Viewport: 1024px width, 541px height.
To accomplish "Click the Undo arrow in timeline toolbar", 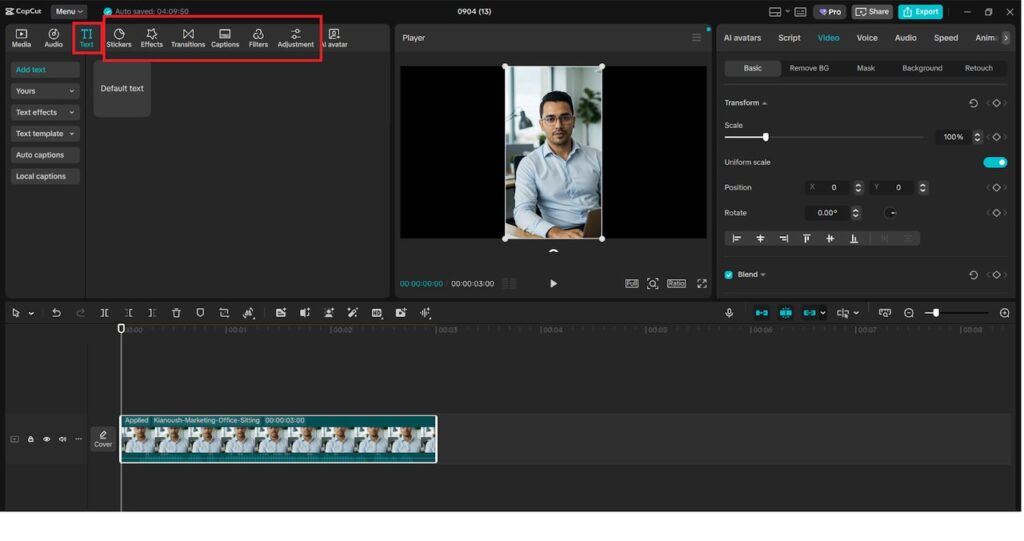I will (56, 313).
